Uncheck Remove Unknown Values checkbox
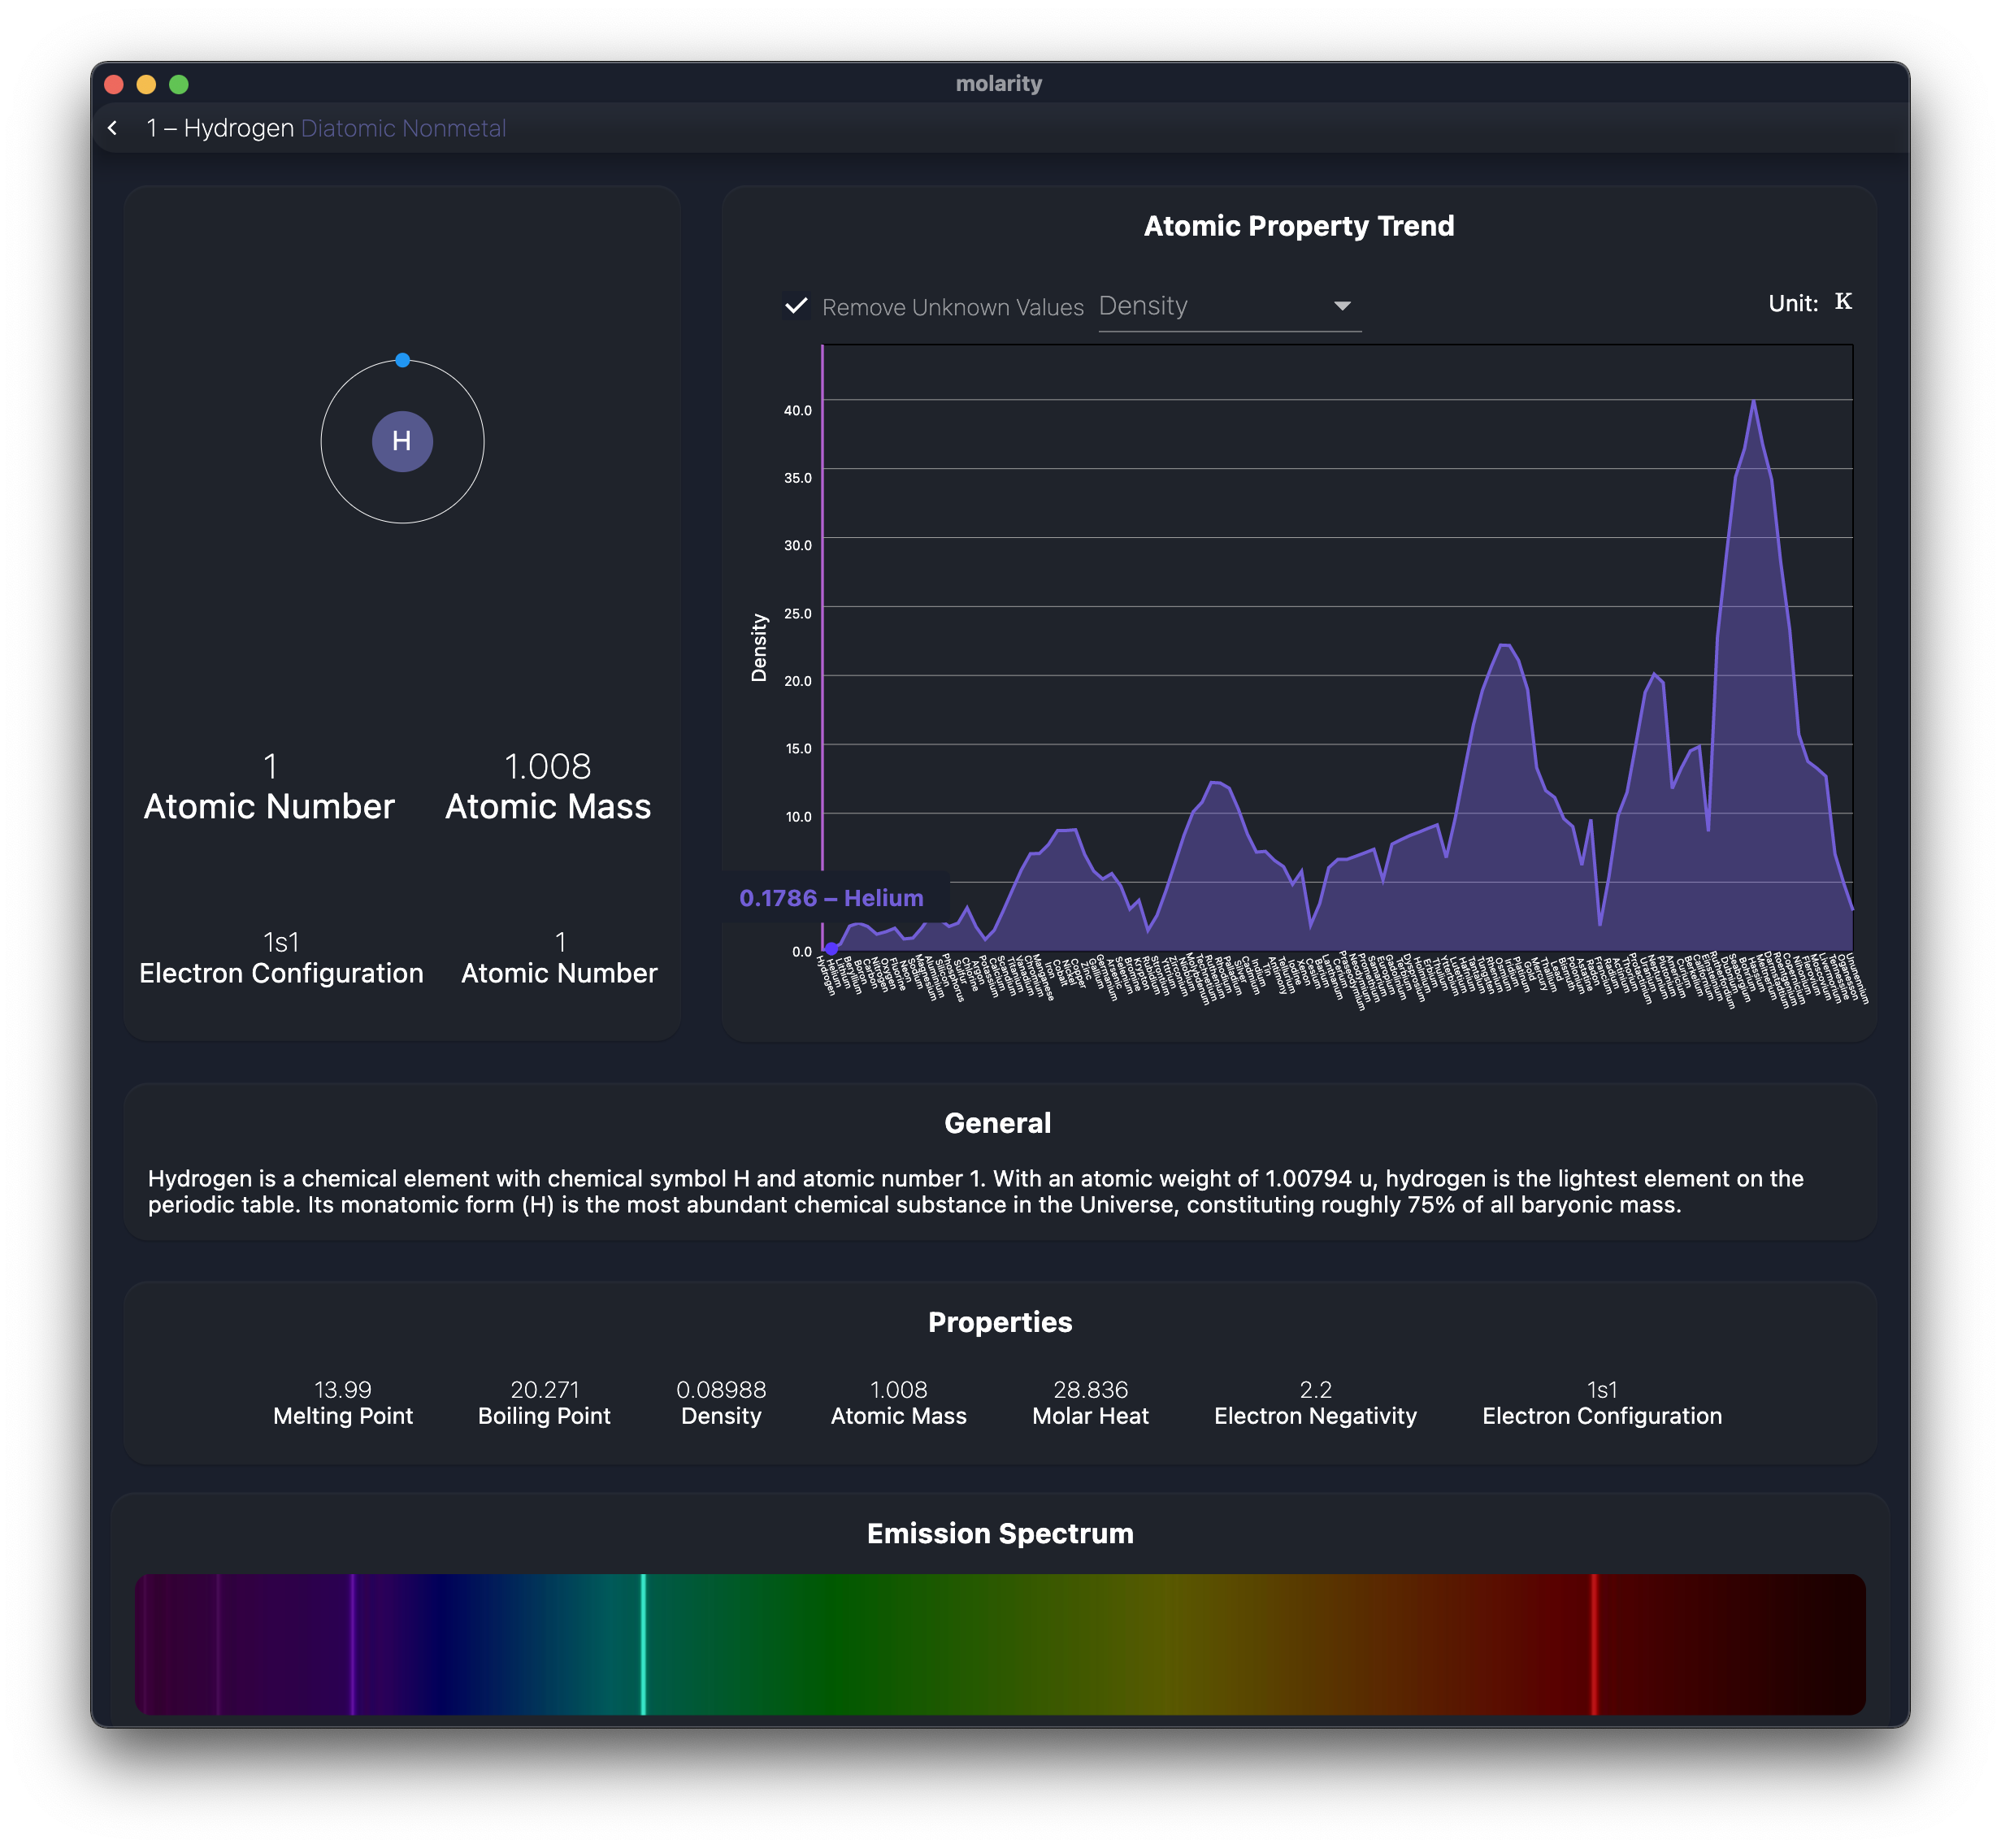This screenshot has width=2001, height=1848. pos(796,306)
